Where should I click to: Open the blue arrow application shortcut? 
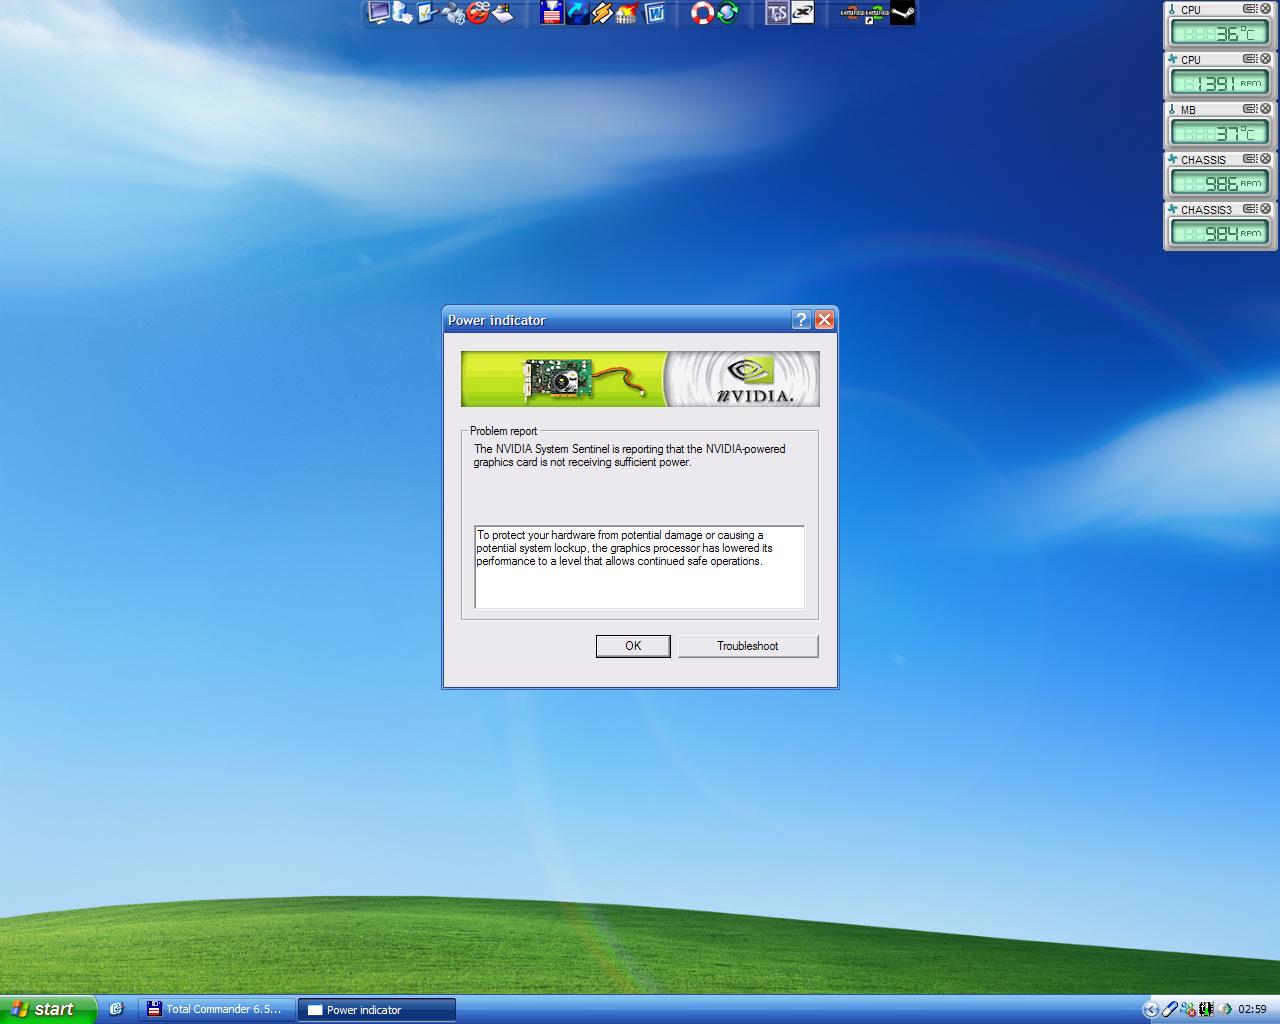(577, 12)
